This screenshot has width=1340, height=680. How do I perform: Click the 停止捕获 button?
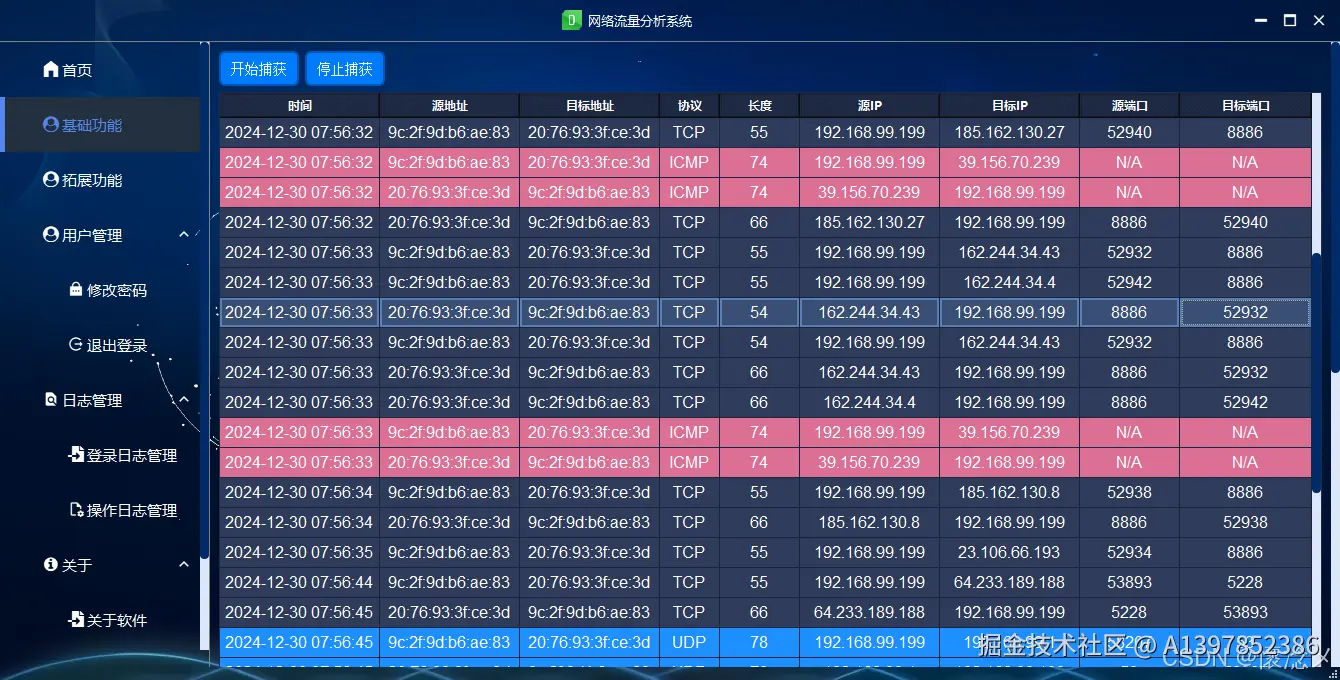[x=345, y=69]
